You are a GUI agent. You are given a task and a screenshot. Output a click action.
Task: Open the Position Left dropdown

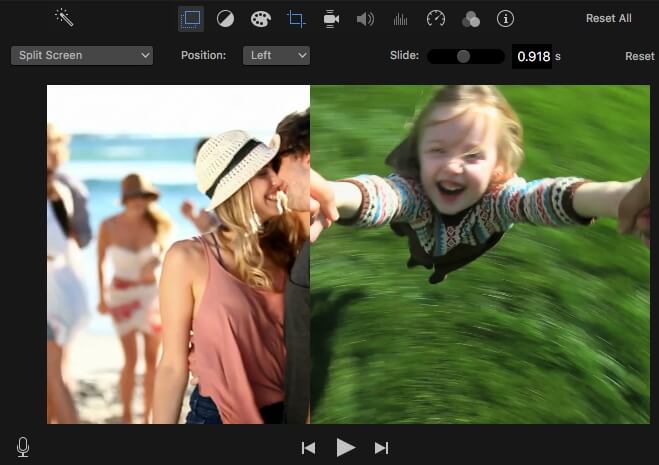pos(276,55)
